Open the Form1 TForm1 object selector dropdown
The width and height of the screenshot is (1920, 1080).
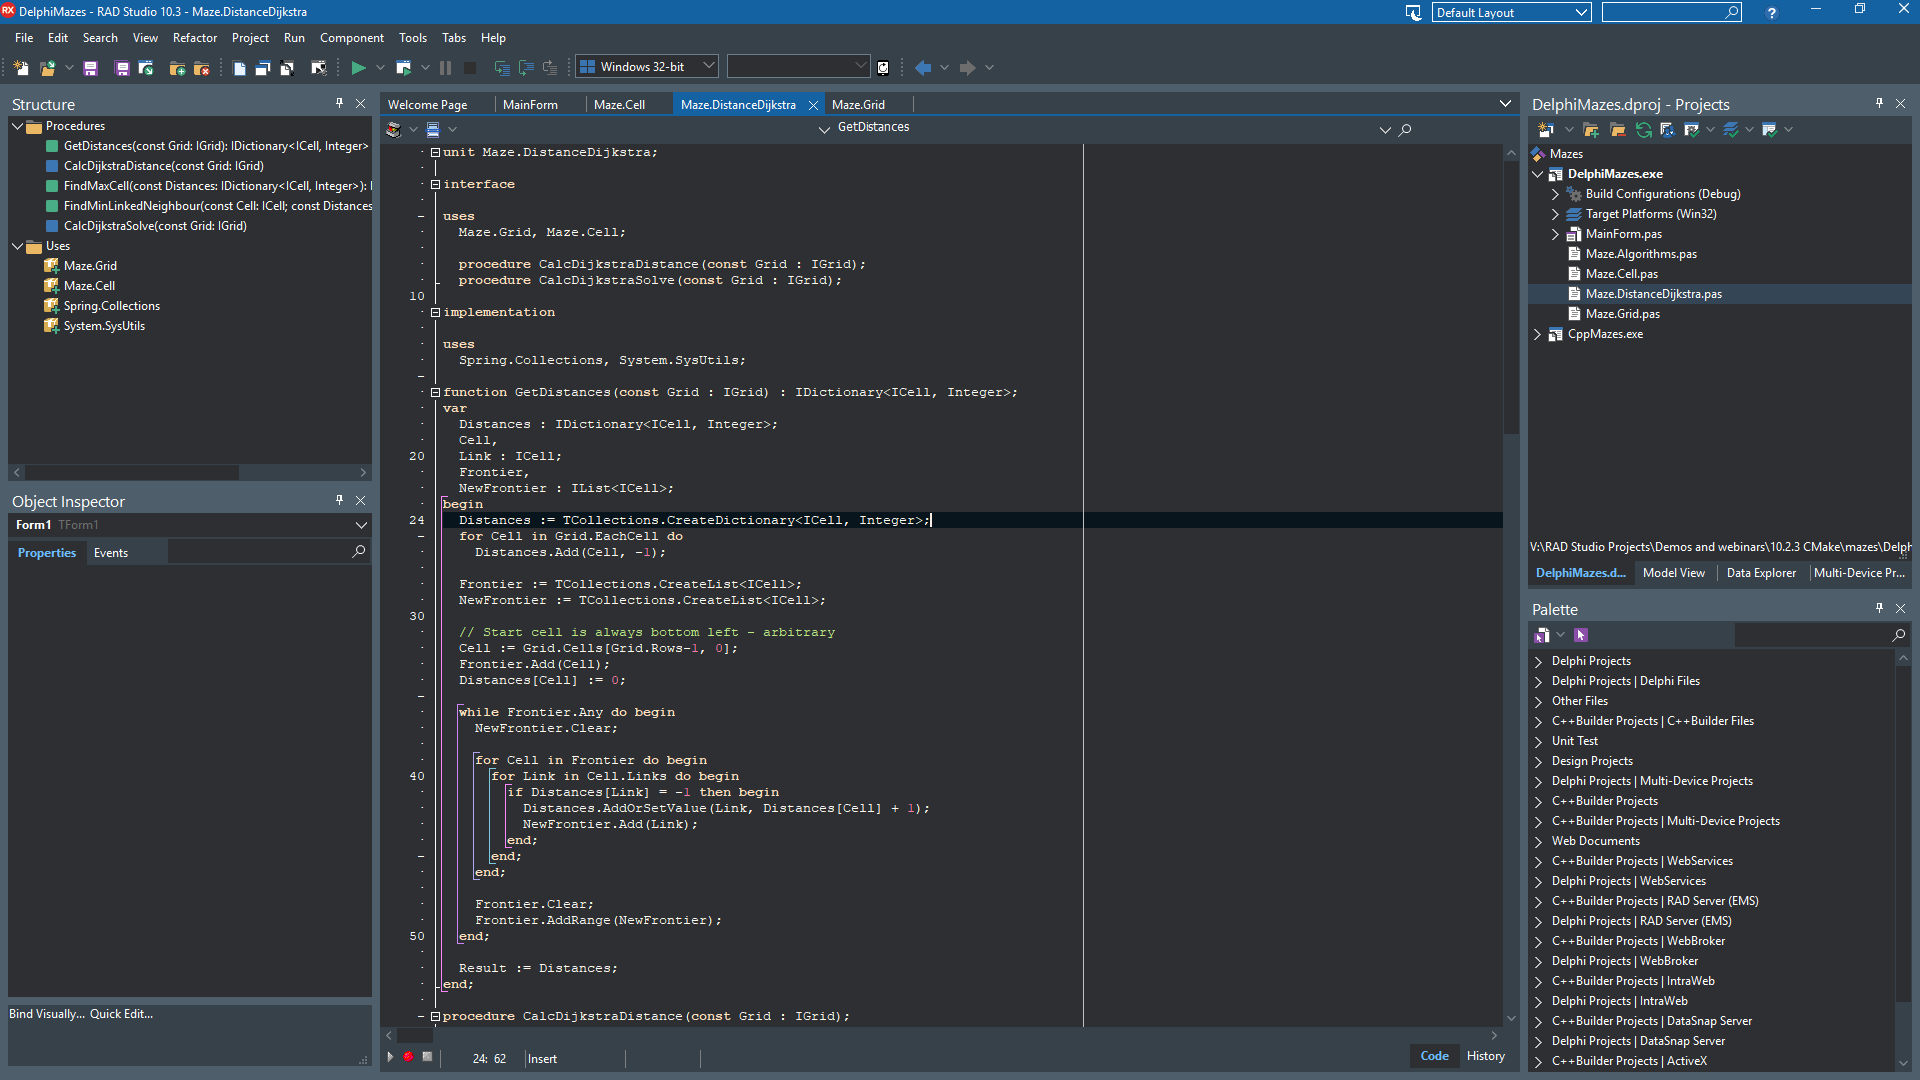(361, 525)
